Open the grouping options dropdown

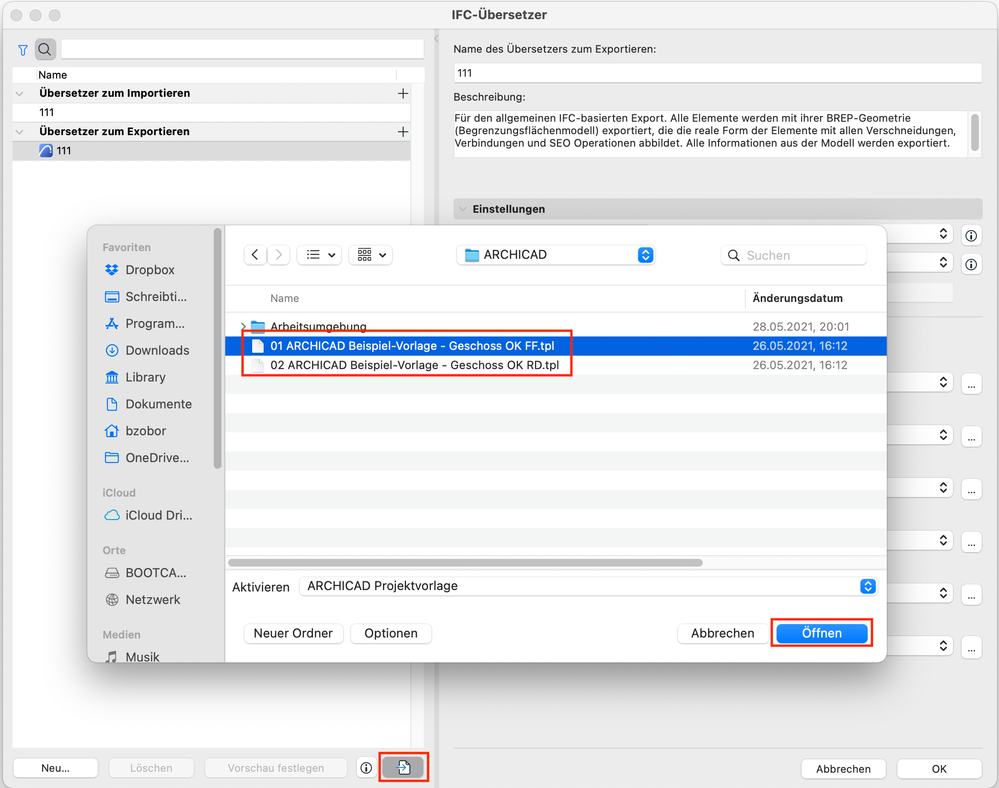(x=371, y=255)
